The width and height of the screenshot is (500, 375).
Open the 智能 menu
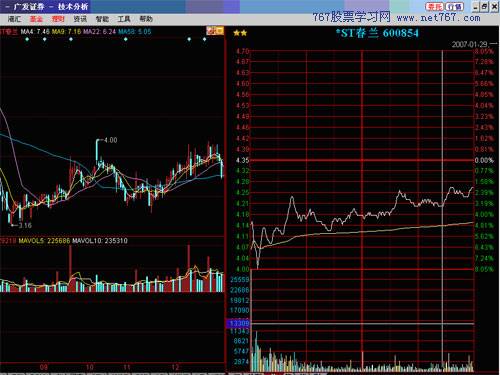point(102,19)
